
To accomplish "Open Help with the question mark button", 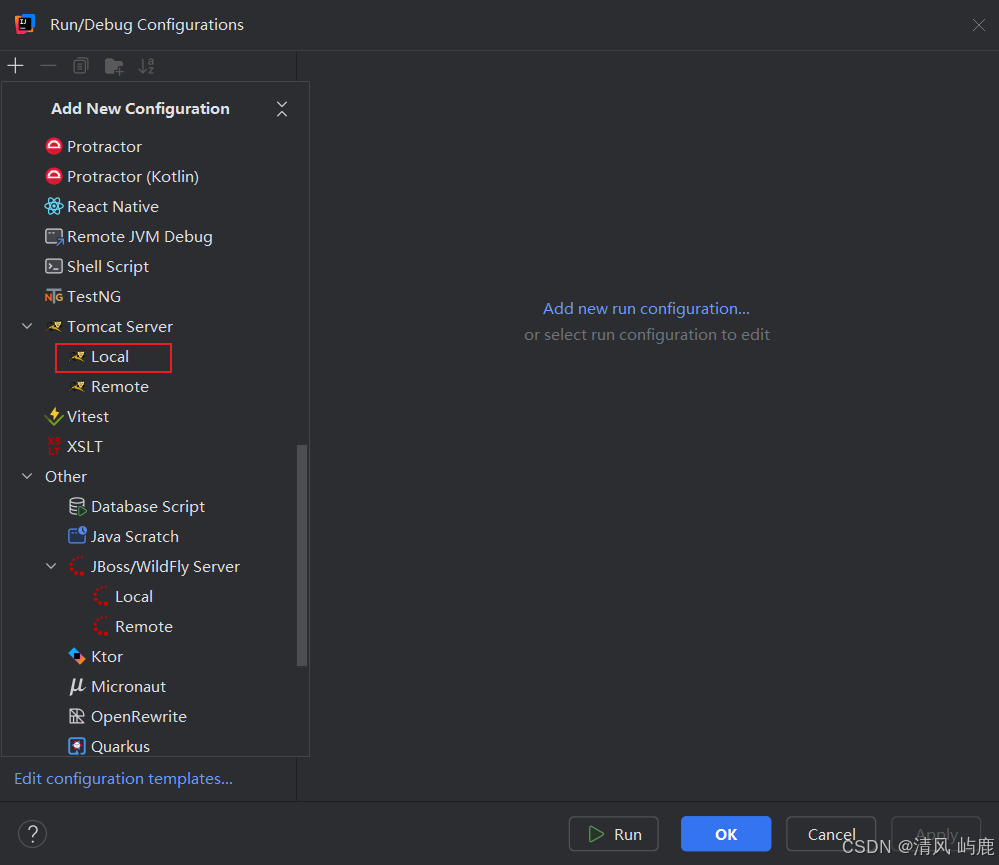I will [32, 834].
